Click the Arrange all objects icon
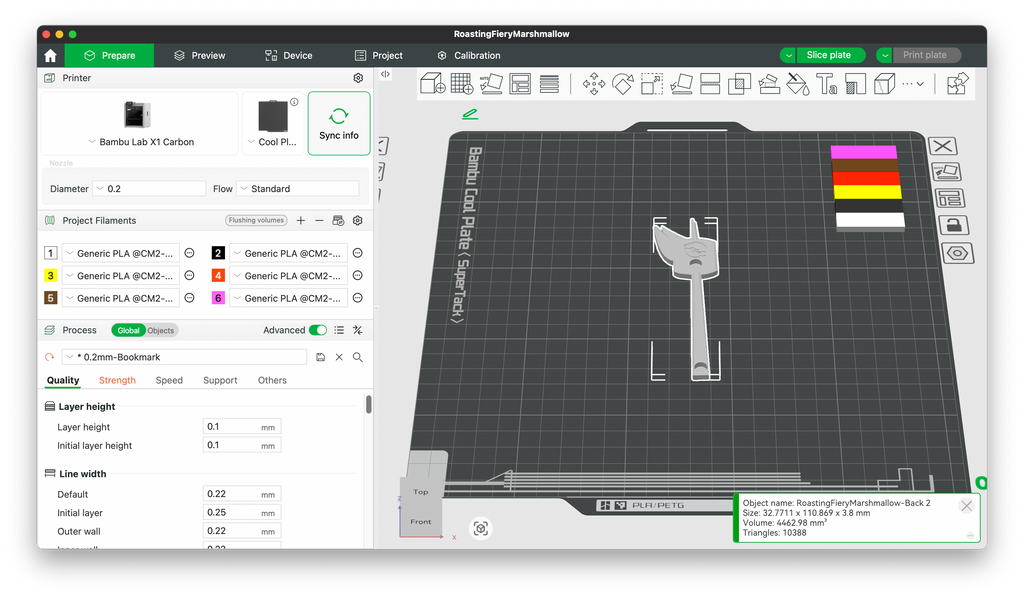Screen dimensions: 1024x598 click(520, 84)
